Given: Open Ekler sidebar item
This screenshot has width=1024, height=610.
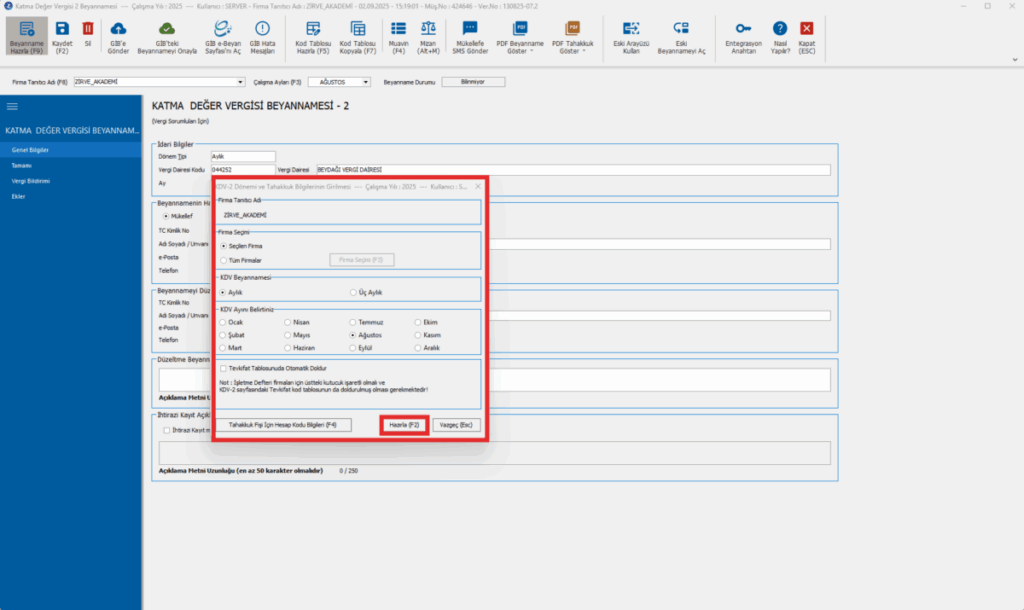Looking at the screenshot, I should 71,197.
